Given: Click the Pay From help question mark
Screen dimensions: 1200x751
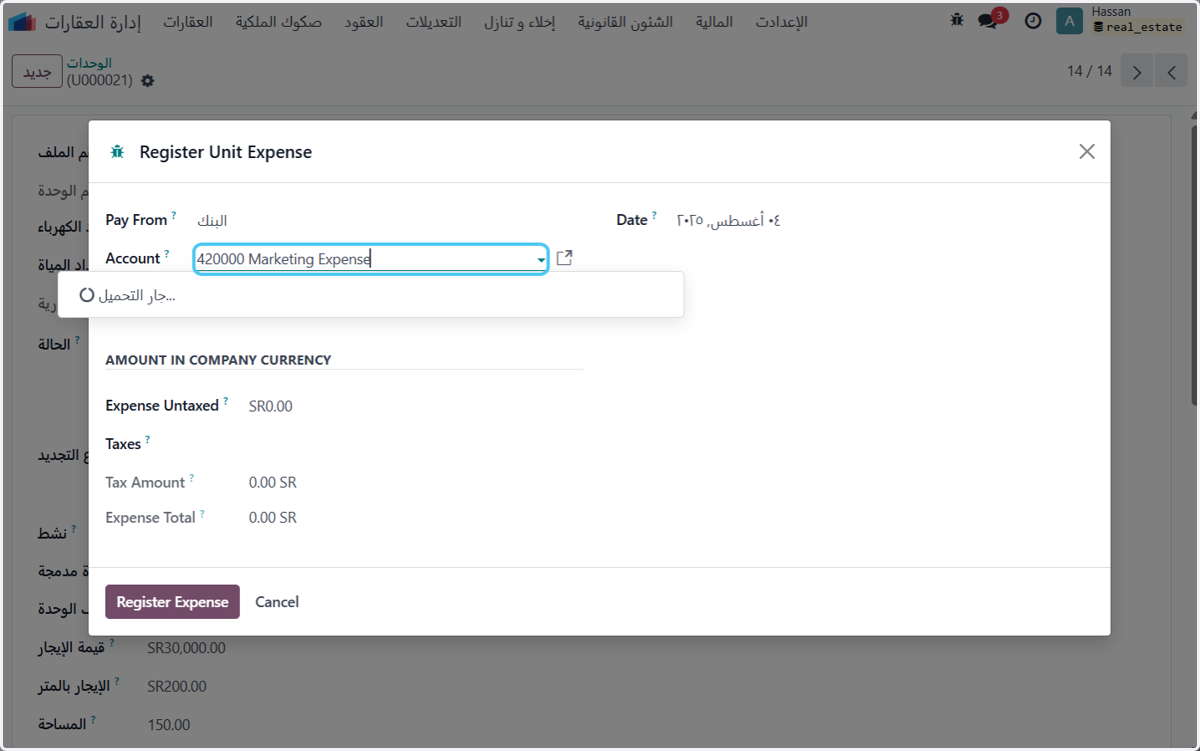Looking at the screenshot, I should pos(174,215).
